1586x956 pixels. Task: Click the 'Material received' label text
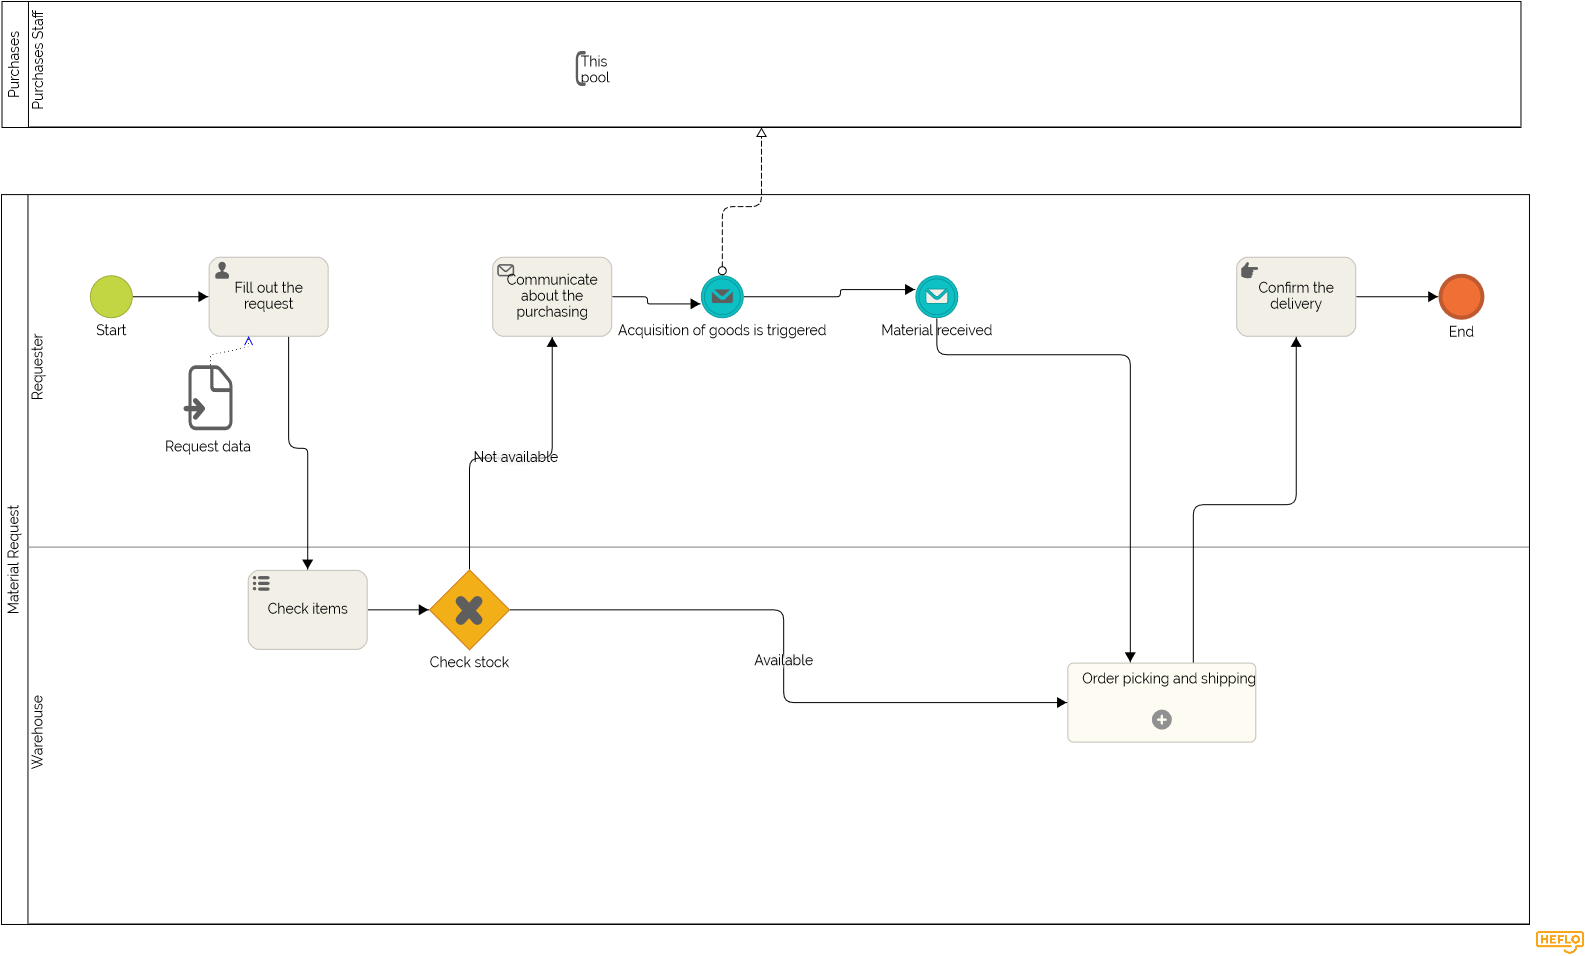[x=937, y=330]
